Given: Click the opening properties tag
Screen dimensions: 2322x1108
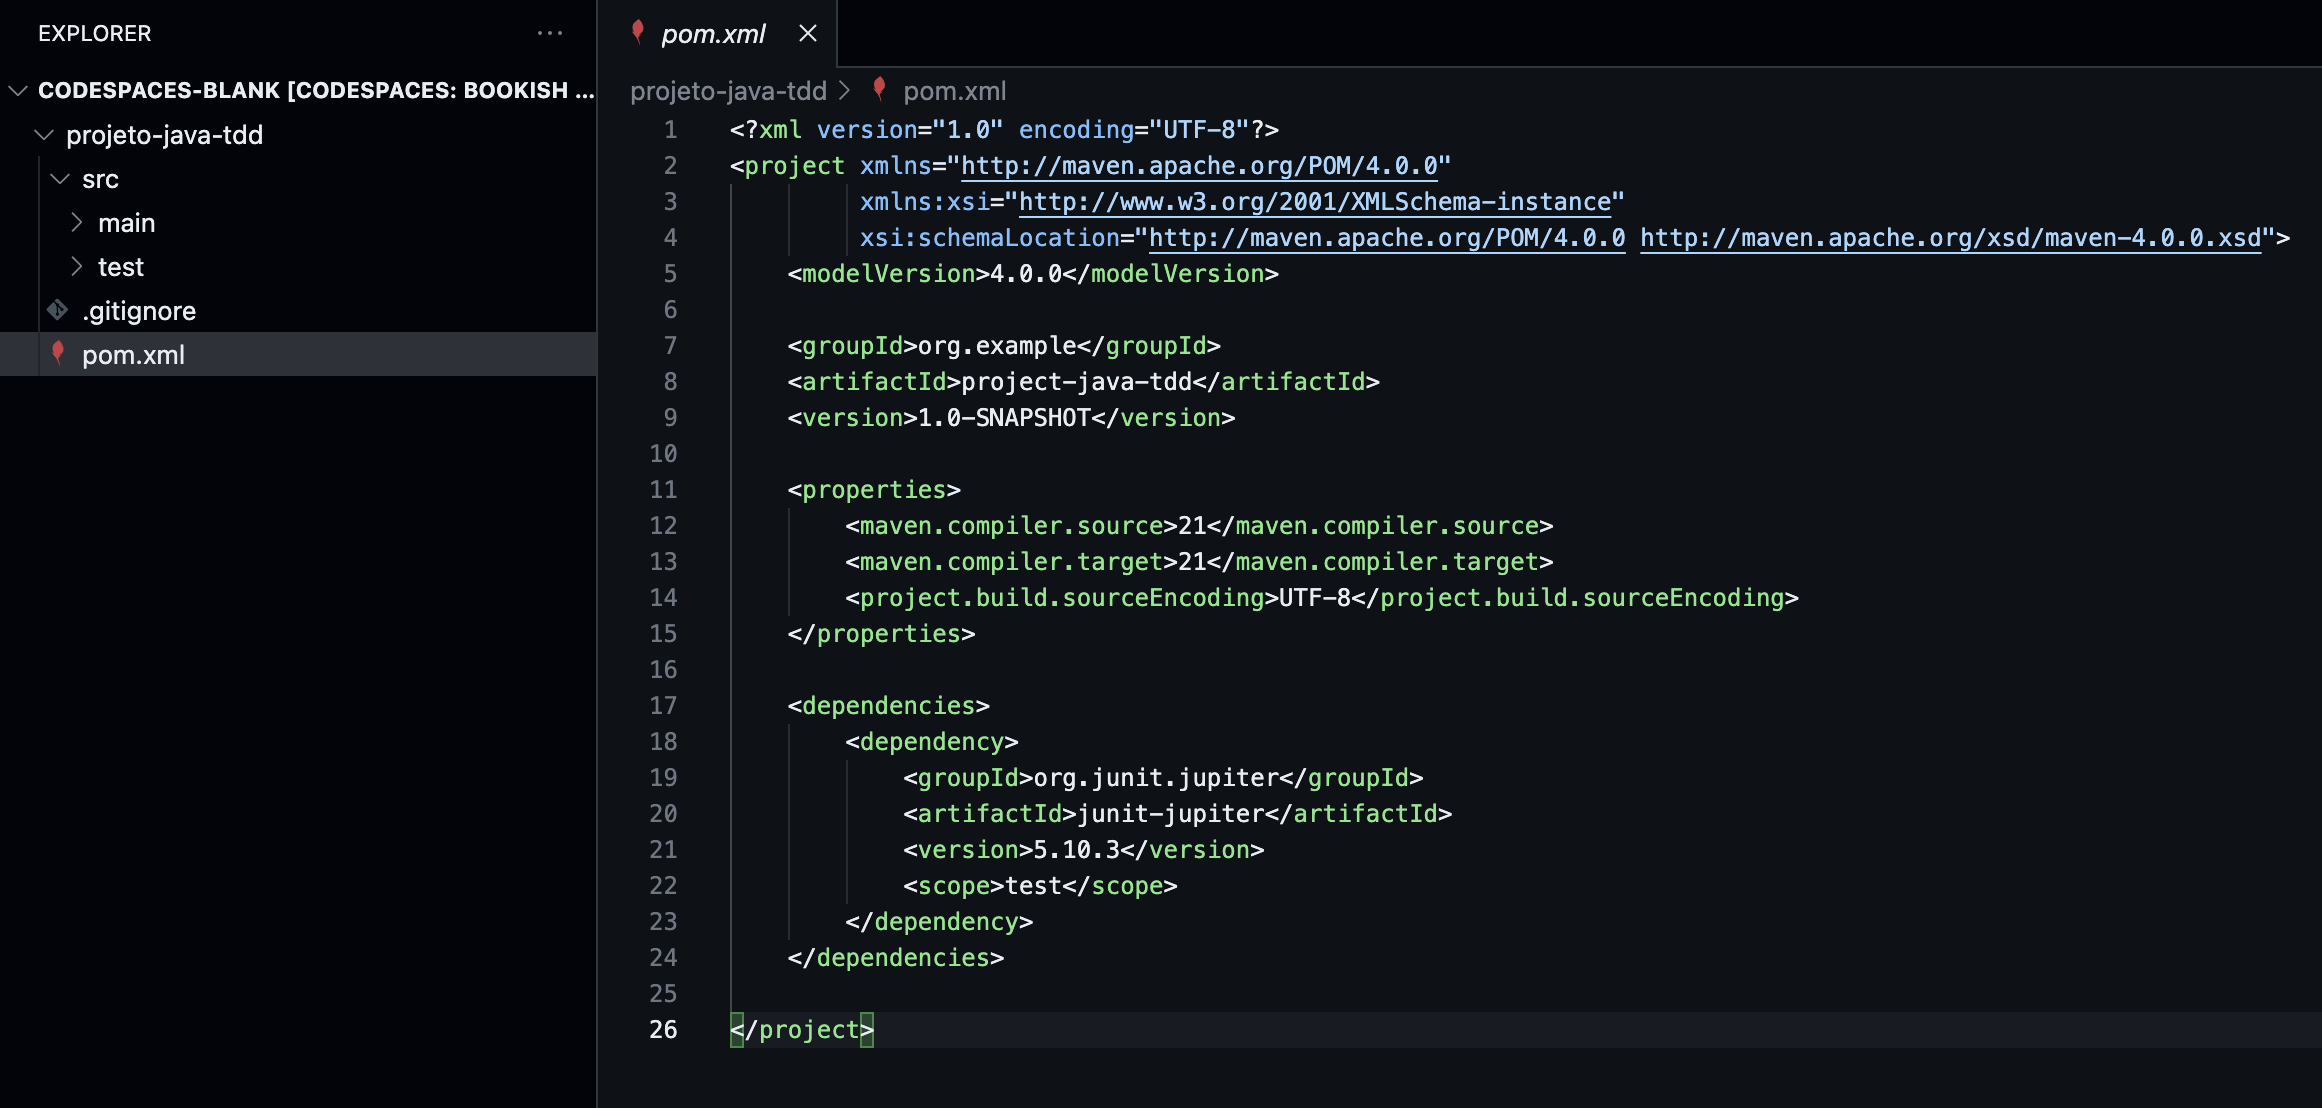Looking at the screenshot, I should [x=874, y=490].
